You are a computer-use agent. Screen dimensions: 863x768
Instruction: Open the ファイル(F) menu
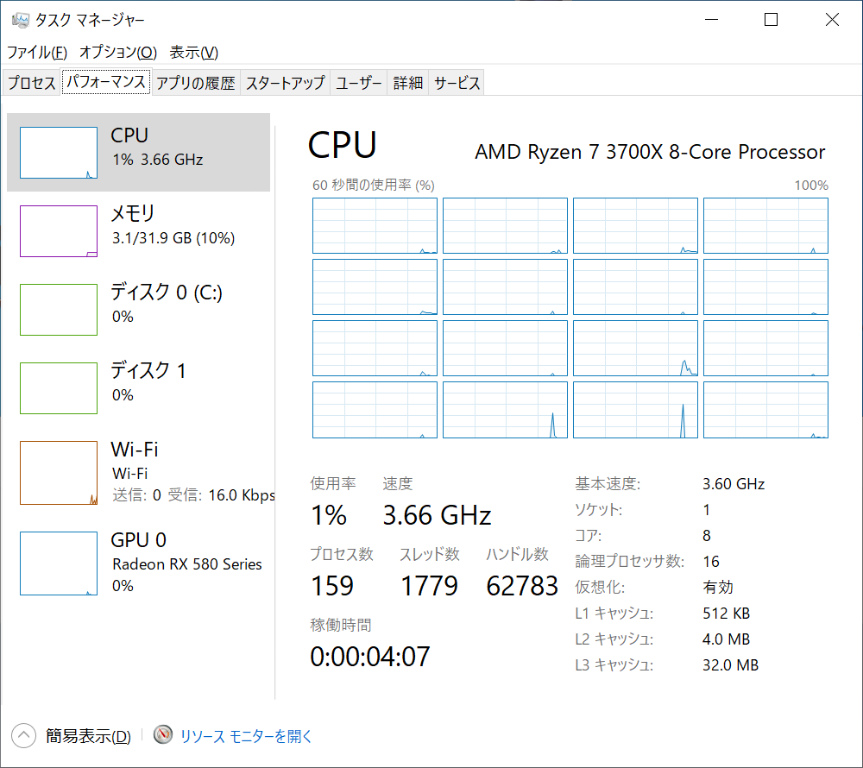(37, 52)
